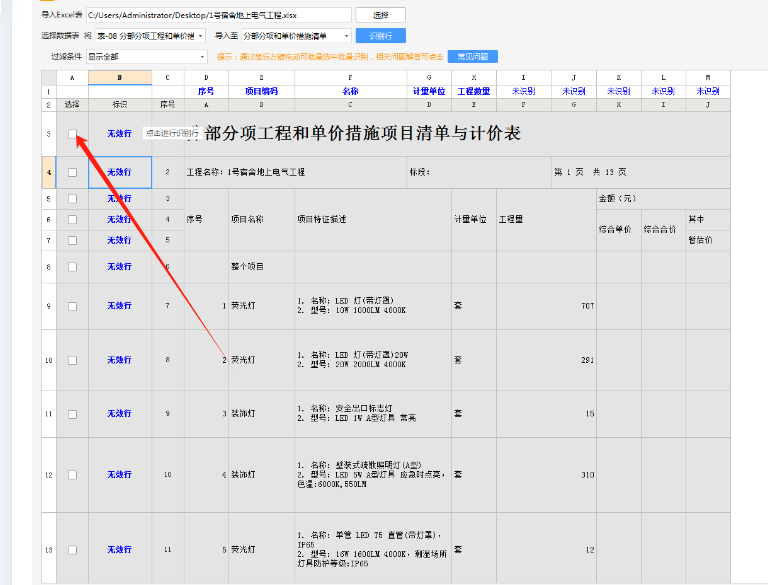
Task: Tick the checkbox in grid row 12 (quantity 310)
Action: coord(72,475)
